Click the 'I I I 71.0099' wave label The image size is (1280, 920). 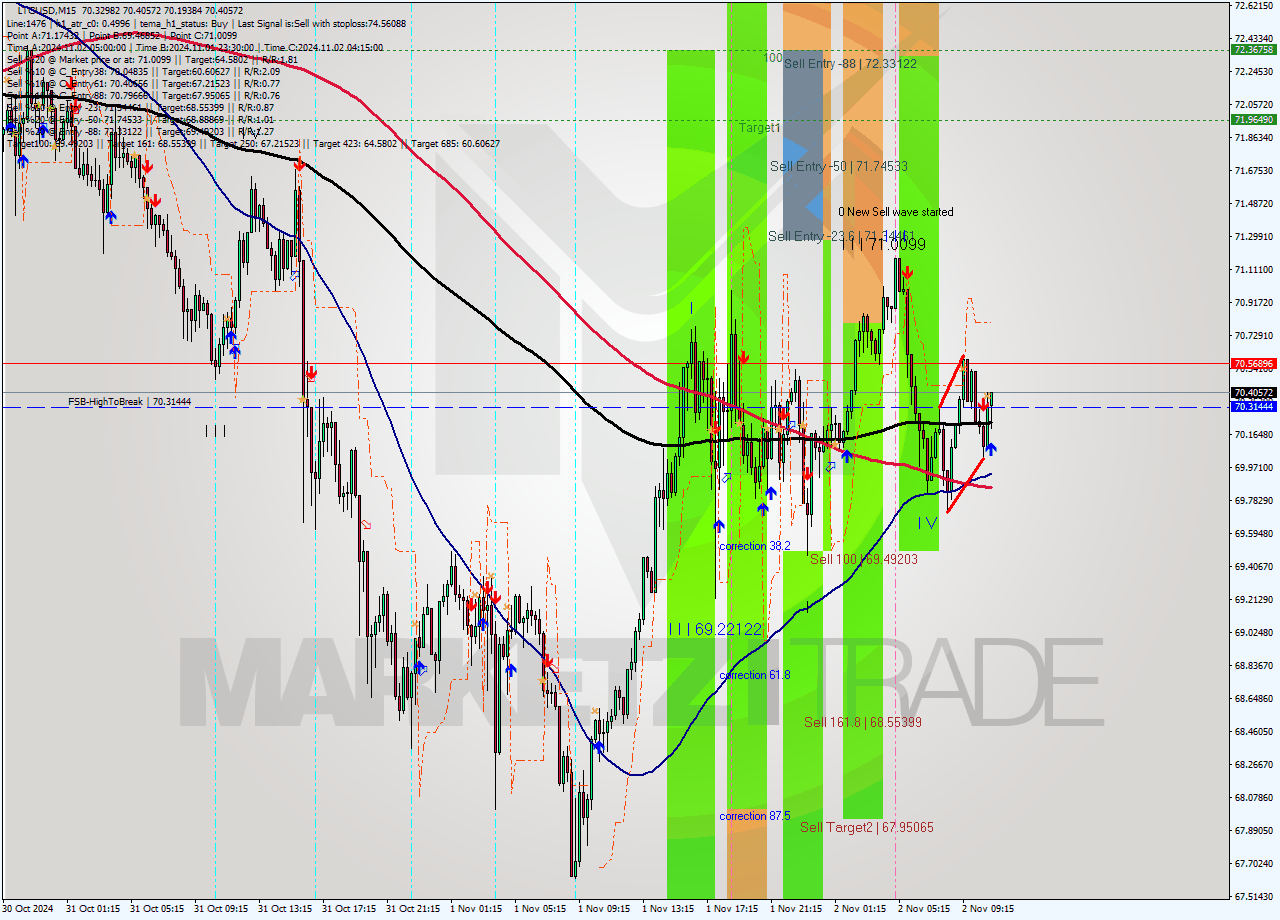pos(883,244)
